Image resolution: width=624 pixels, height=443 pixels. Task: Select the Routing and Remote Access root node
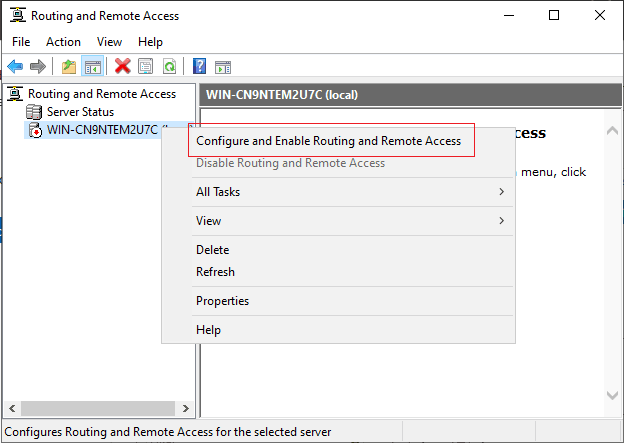tap(101, 94)
